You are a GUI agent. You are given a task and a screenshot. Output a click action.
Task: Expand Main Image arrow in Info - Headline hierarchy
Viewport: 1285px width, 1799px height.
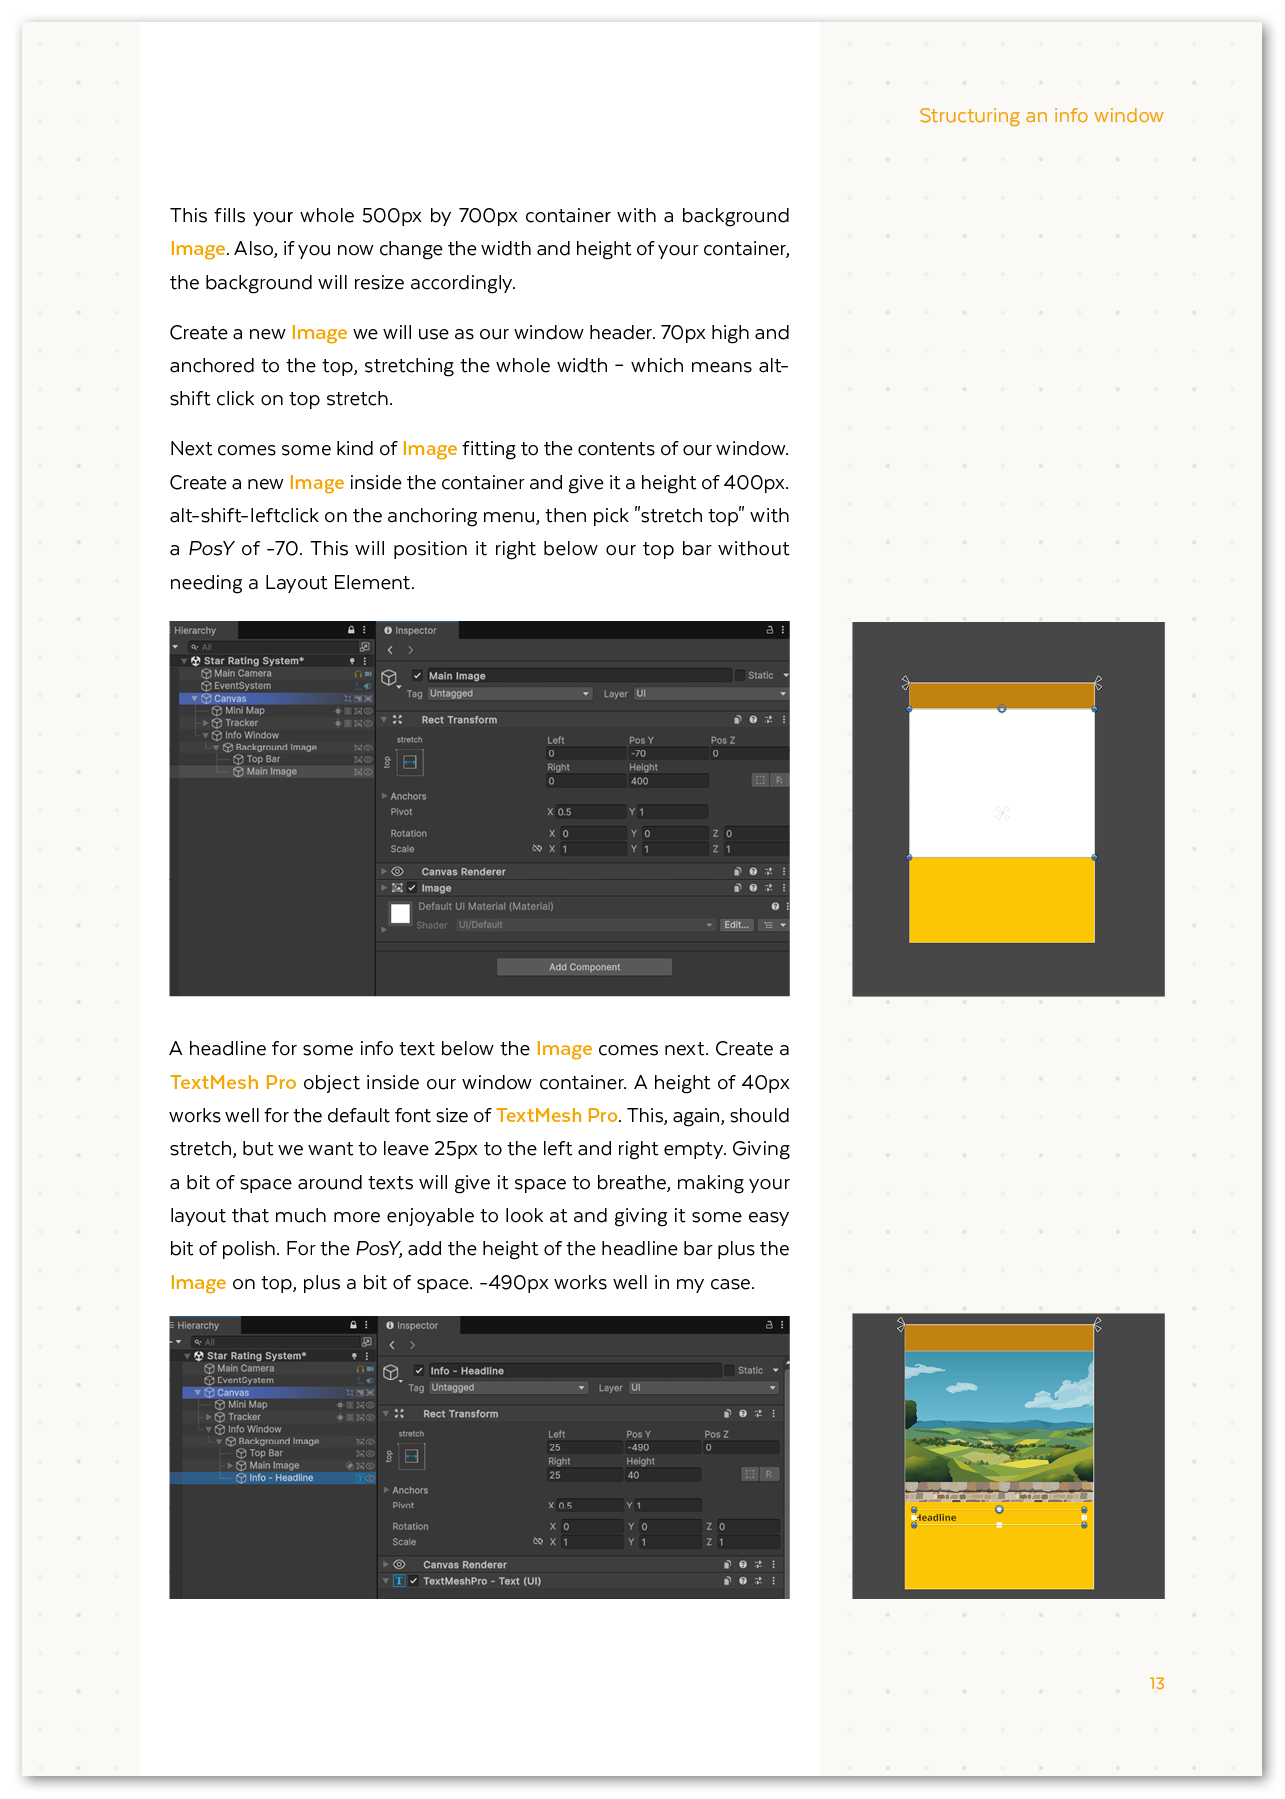[x=230, y=1465]
